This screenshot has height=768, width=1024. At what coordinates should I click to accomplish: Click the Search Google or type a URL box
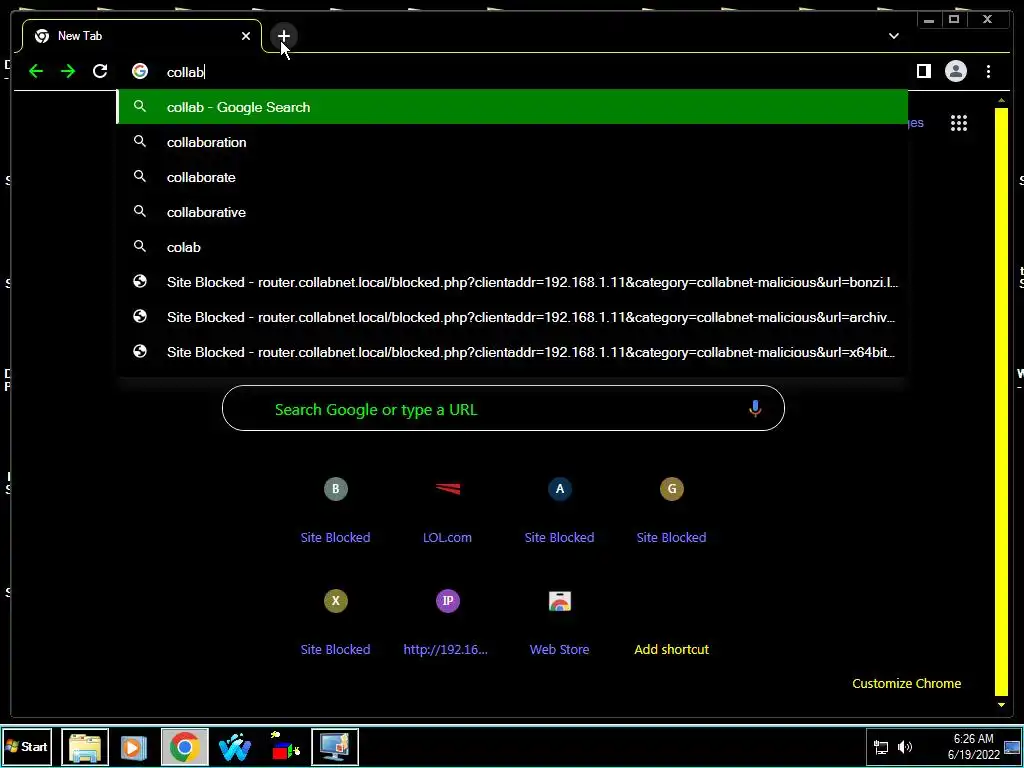click(503, 408)
